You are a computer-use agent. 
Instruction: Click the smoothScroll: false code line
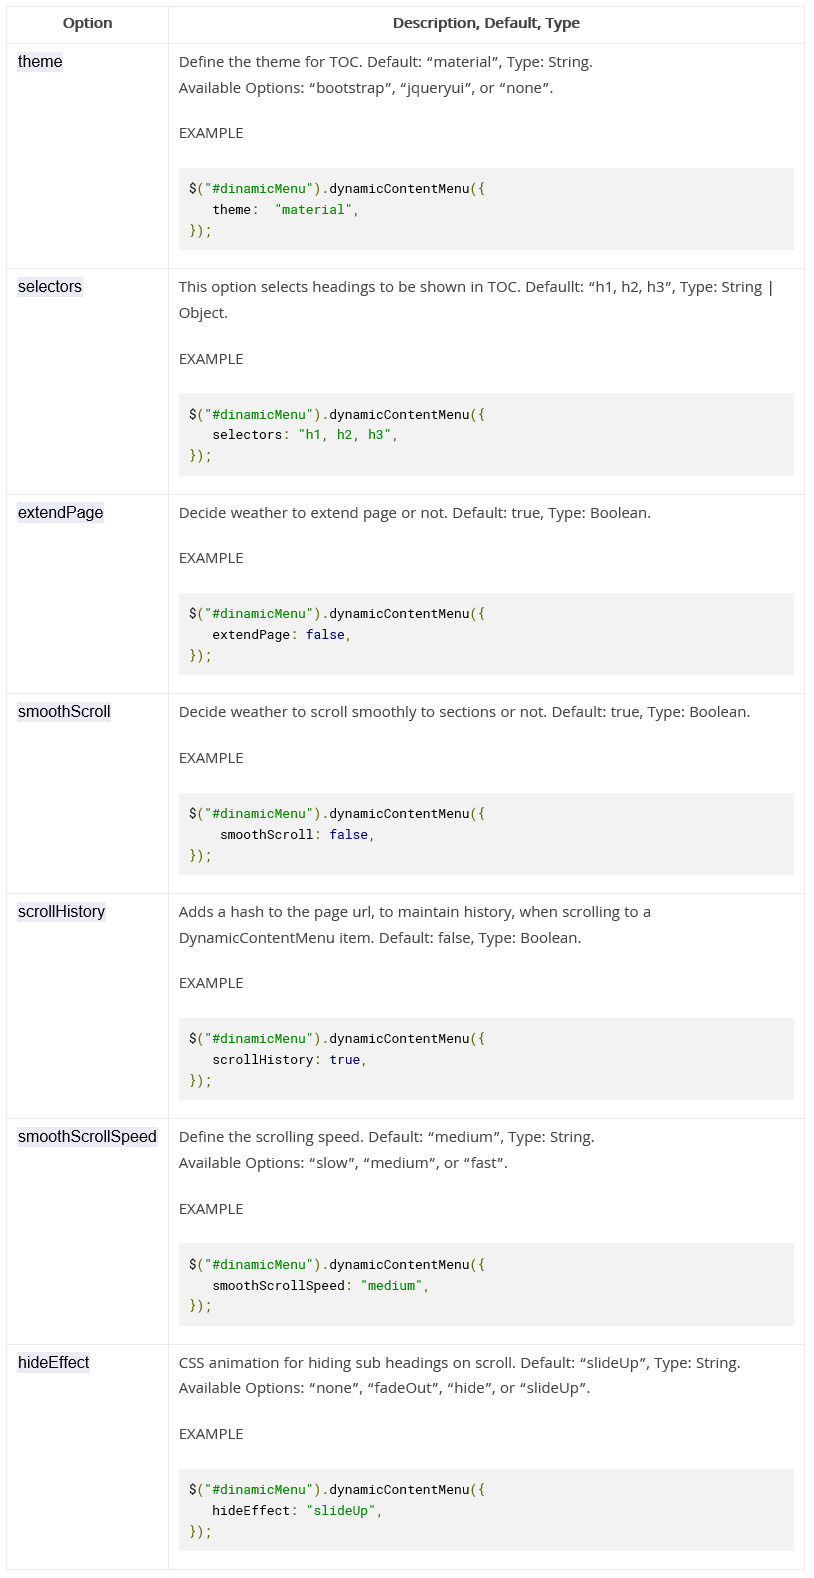297,835
